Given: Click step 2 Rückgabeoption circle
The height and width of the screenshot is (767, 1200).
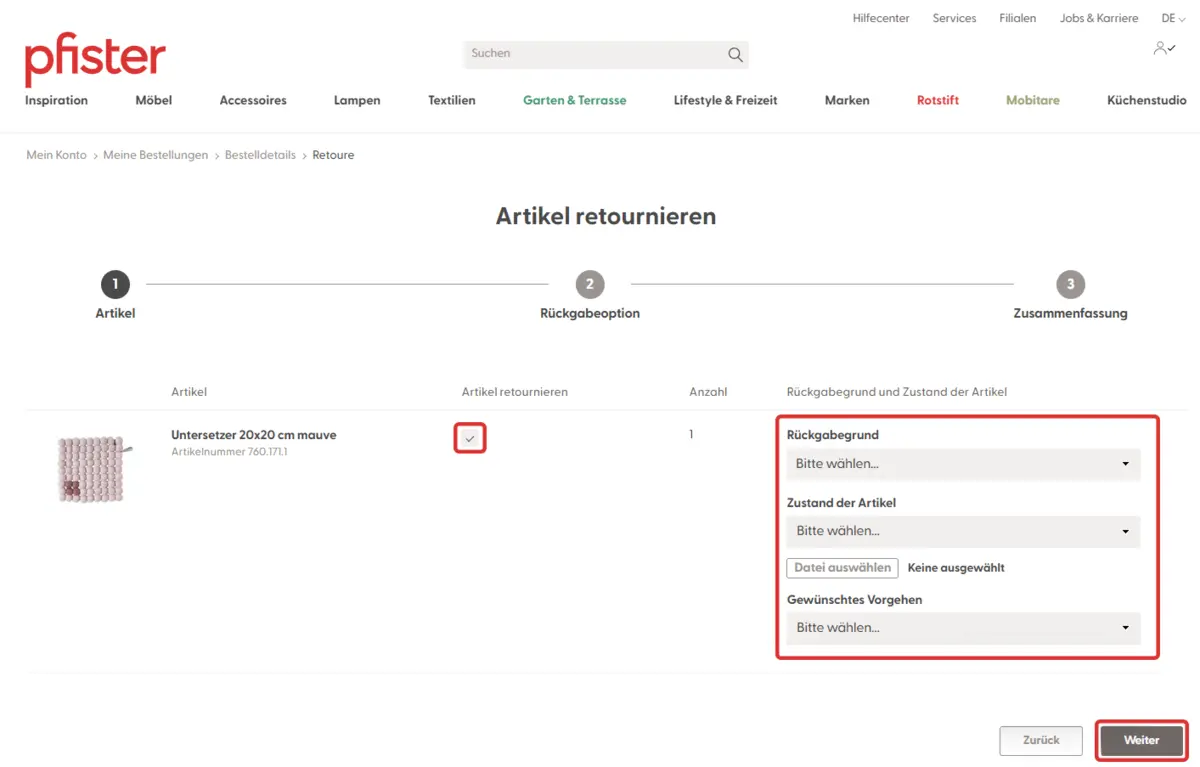Looking at the screenshot, I should coord(589,285).
